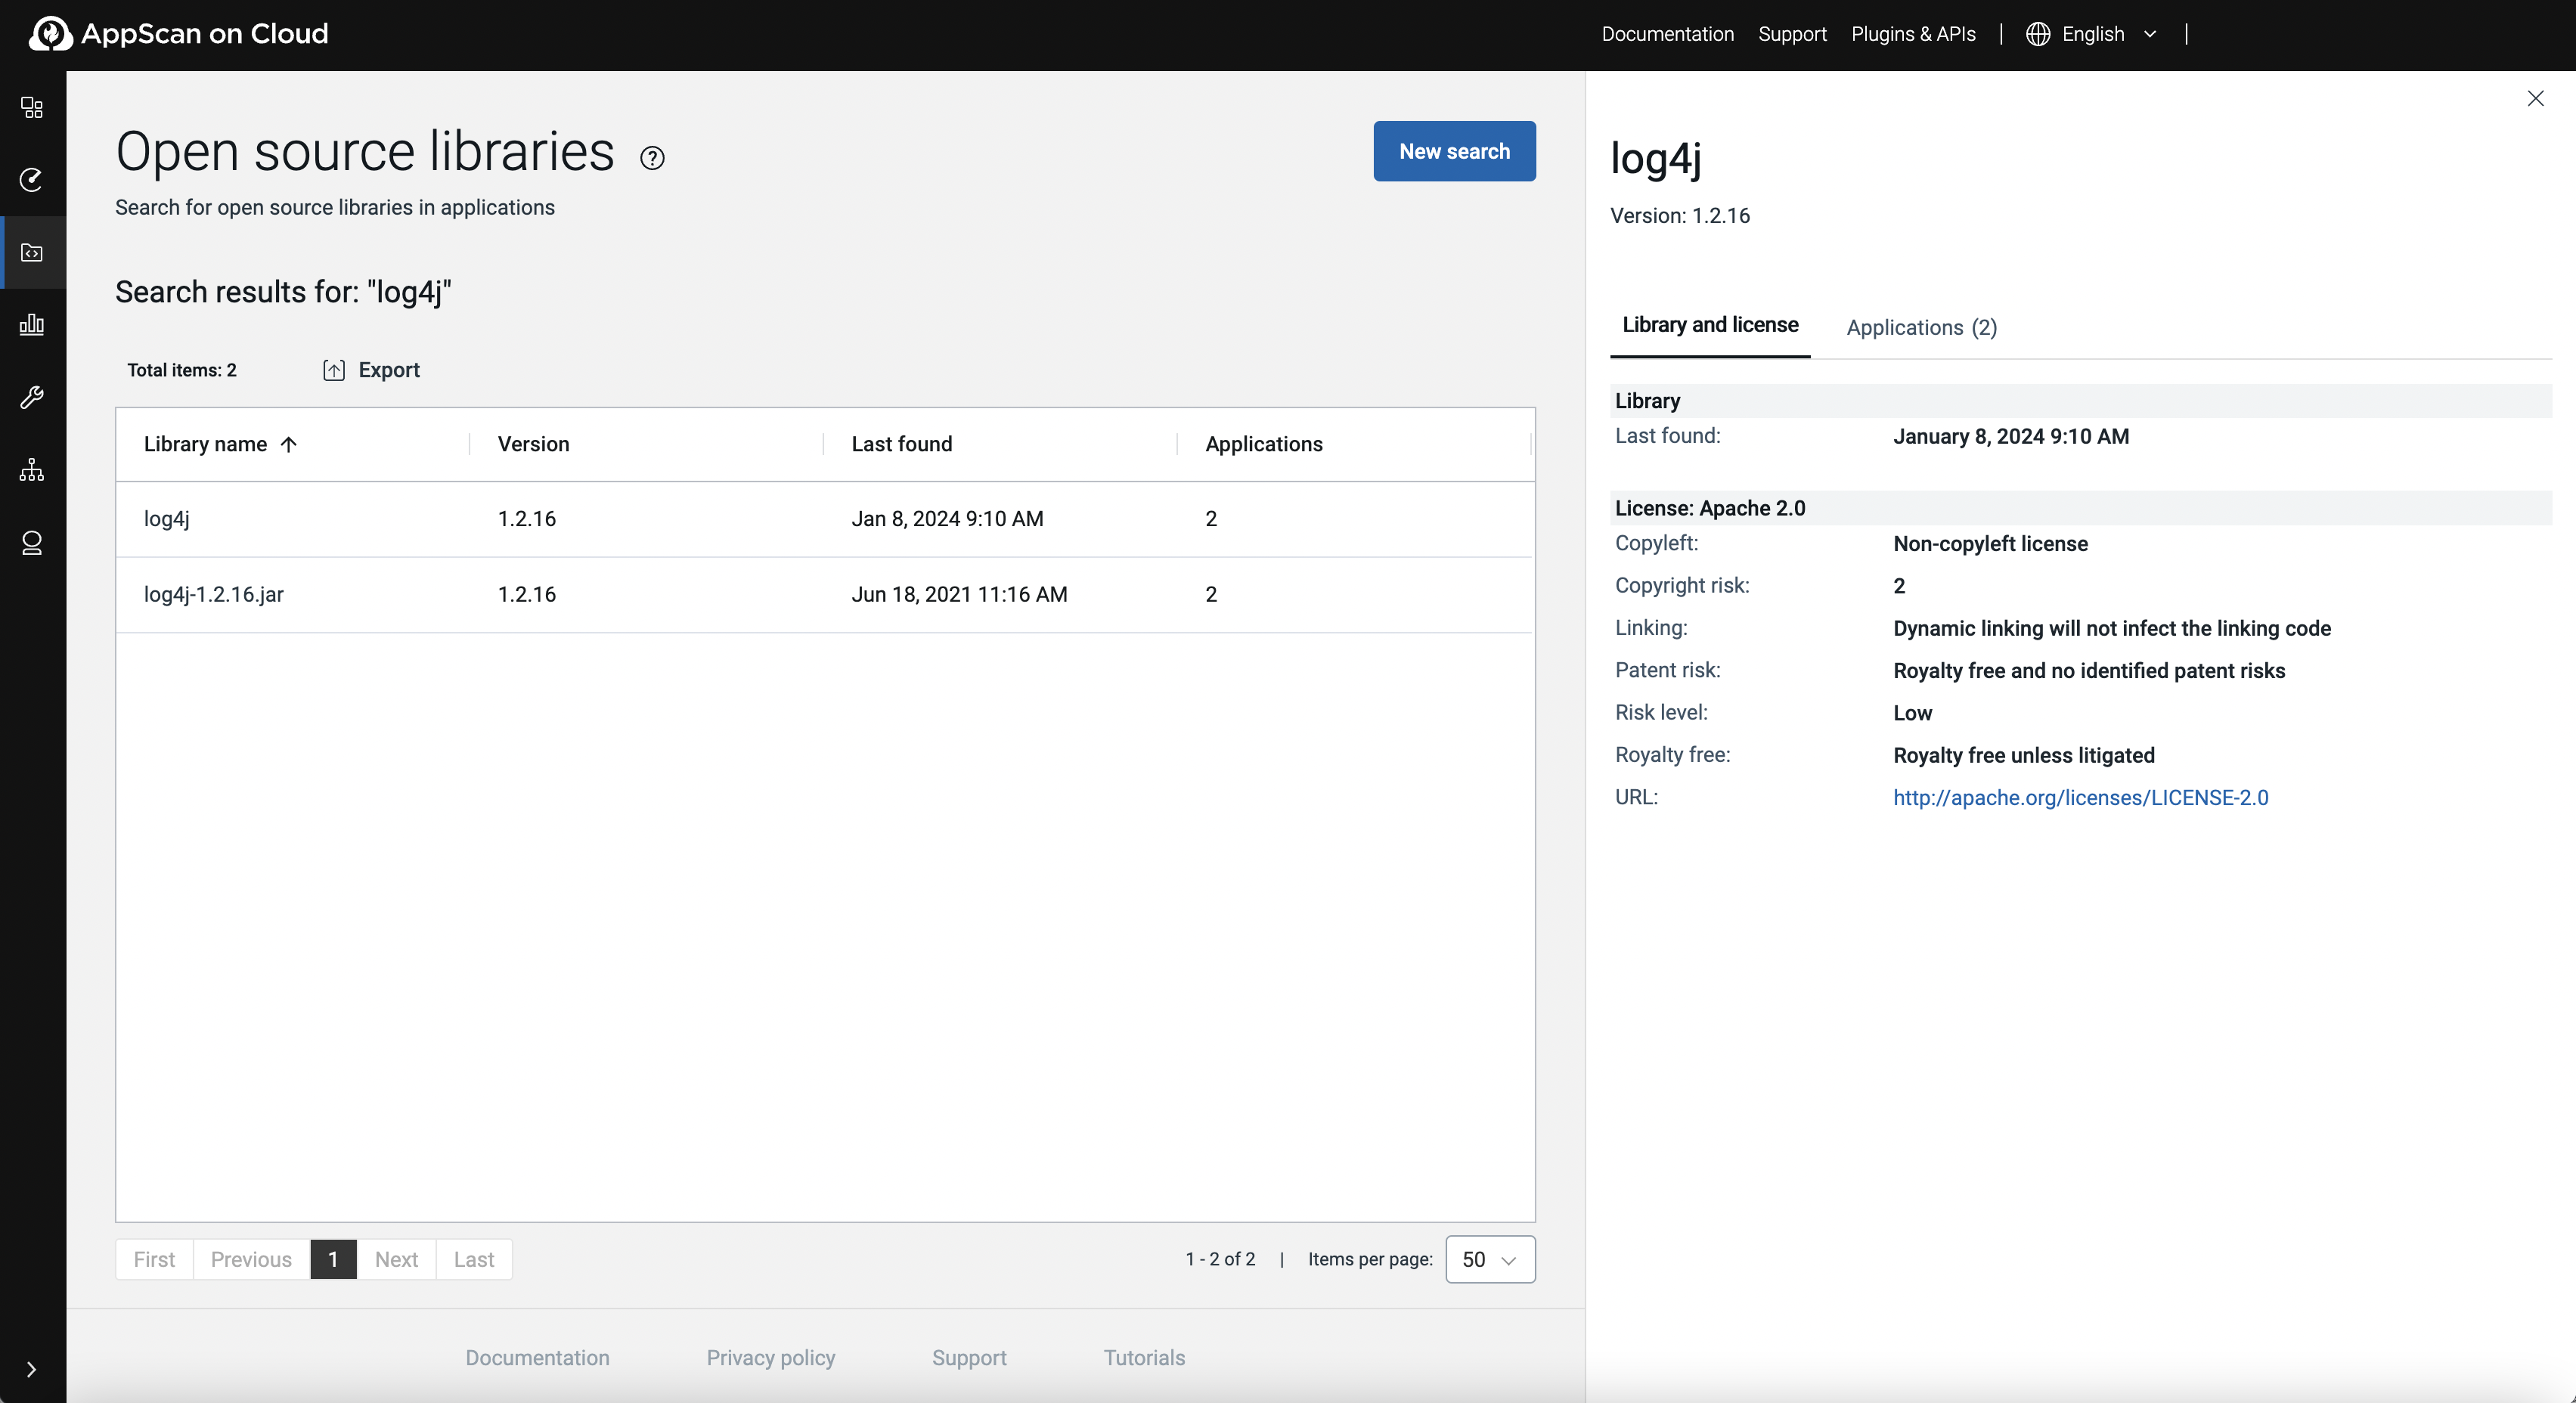Viewport: 2576px width, 1403px height.
Task: Click the AppScan on Cloud logo
Action: tap(179, 33)
